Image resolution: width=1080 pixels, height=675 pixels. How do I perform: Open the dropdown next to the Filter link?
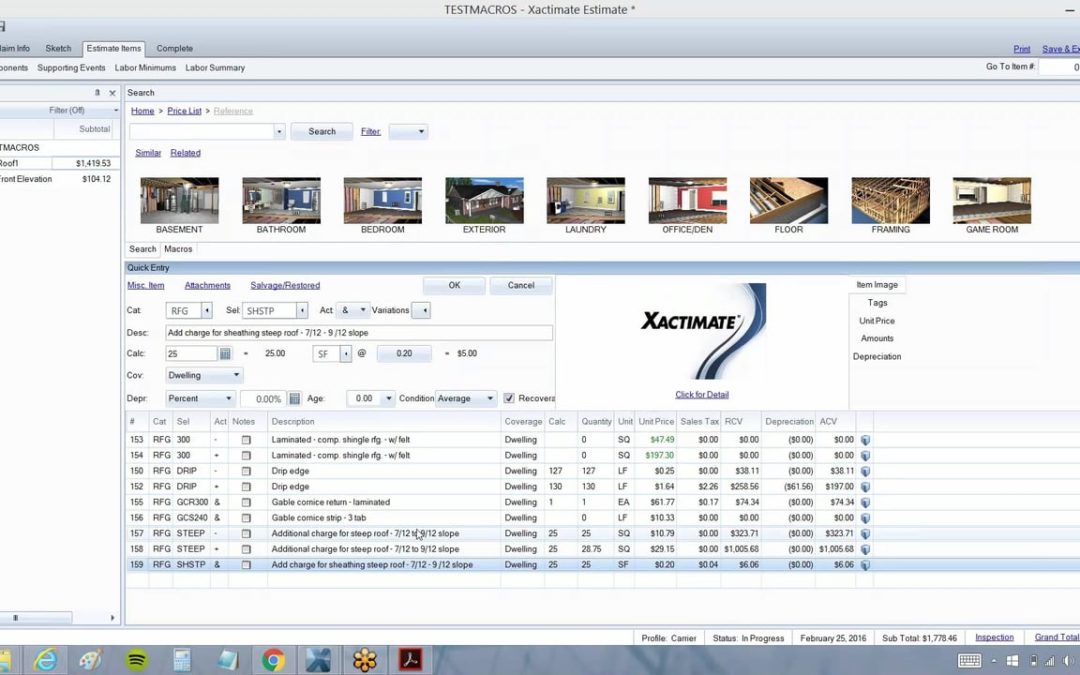pyautogui.click(x=408, y=132)
